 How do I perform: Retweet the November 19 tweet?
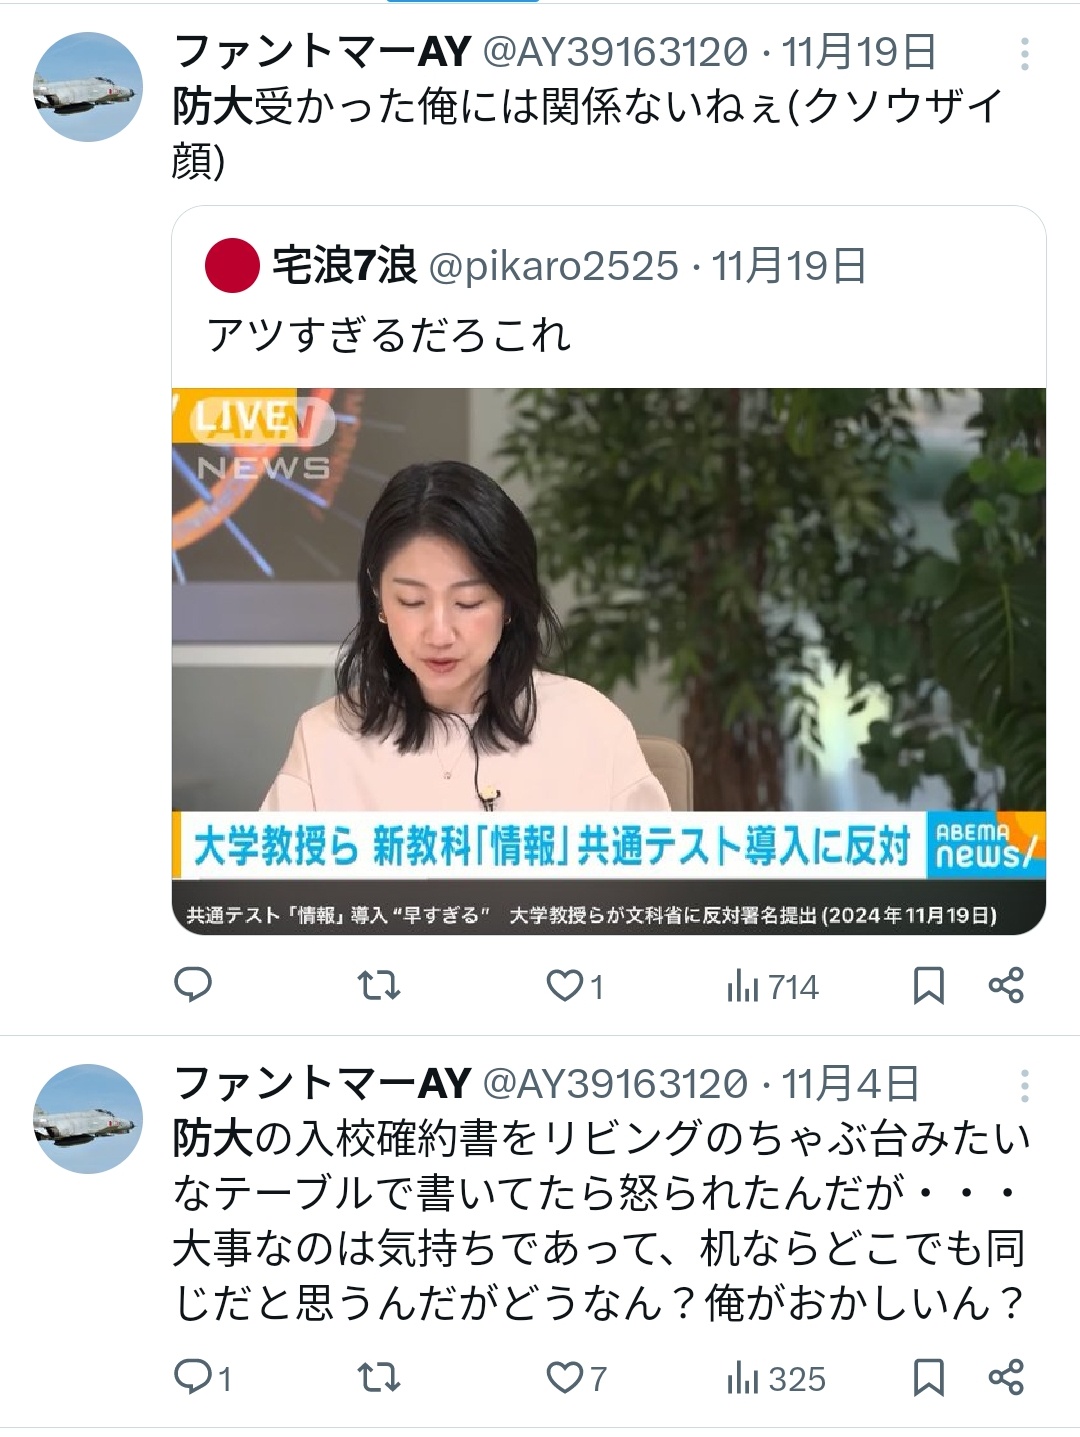379,986
